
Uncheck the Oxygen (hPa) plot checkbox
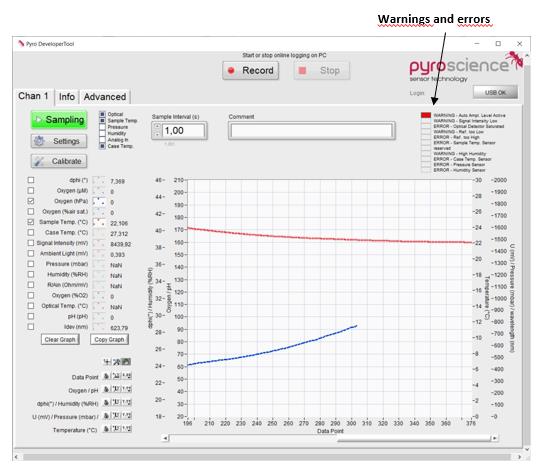click(31, 201)
